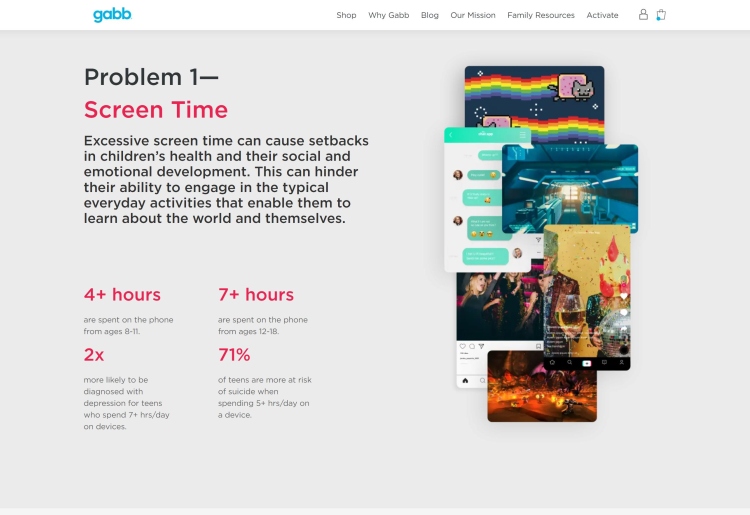Select the sci-fi corridor game screenshot
Image resolution: width=750 pixels, height=515 pixels.
(x=570, y=188)
